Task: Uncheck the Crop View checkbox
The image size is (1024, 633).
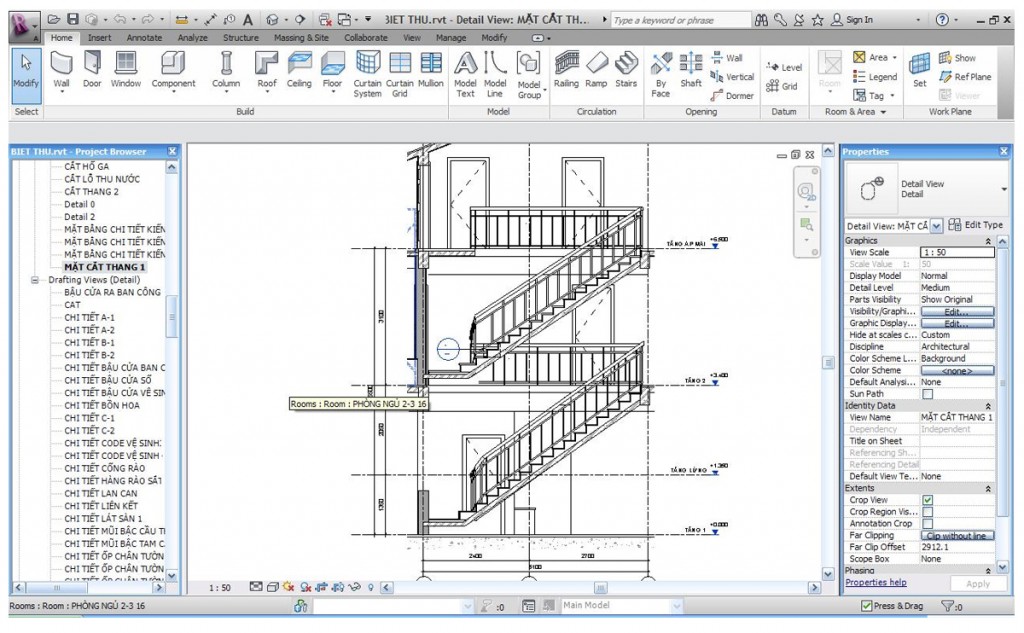Action: 926,500
